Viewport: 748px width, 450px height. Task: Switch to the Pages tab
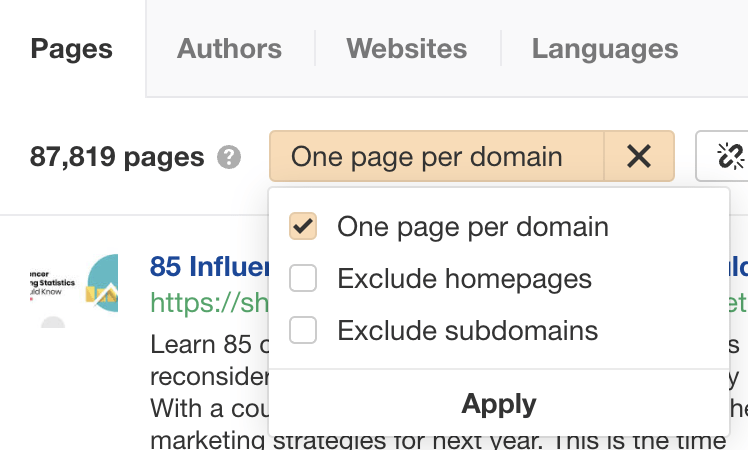click(72, 48)
